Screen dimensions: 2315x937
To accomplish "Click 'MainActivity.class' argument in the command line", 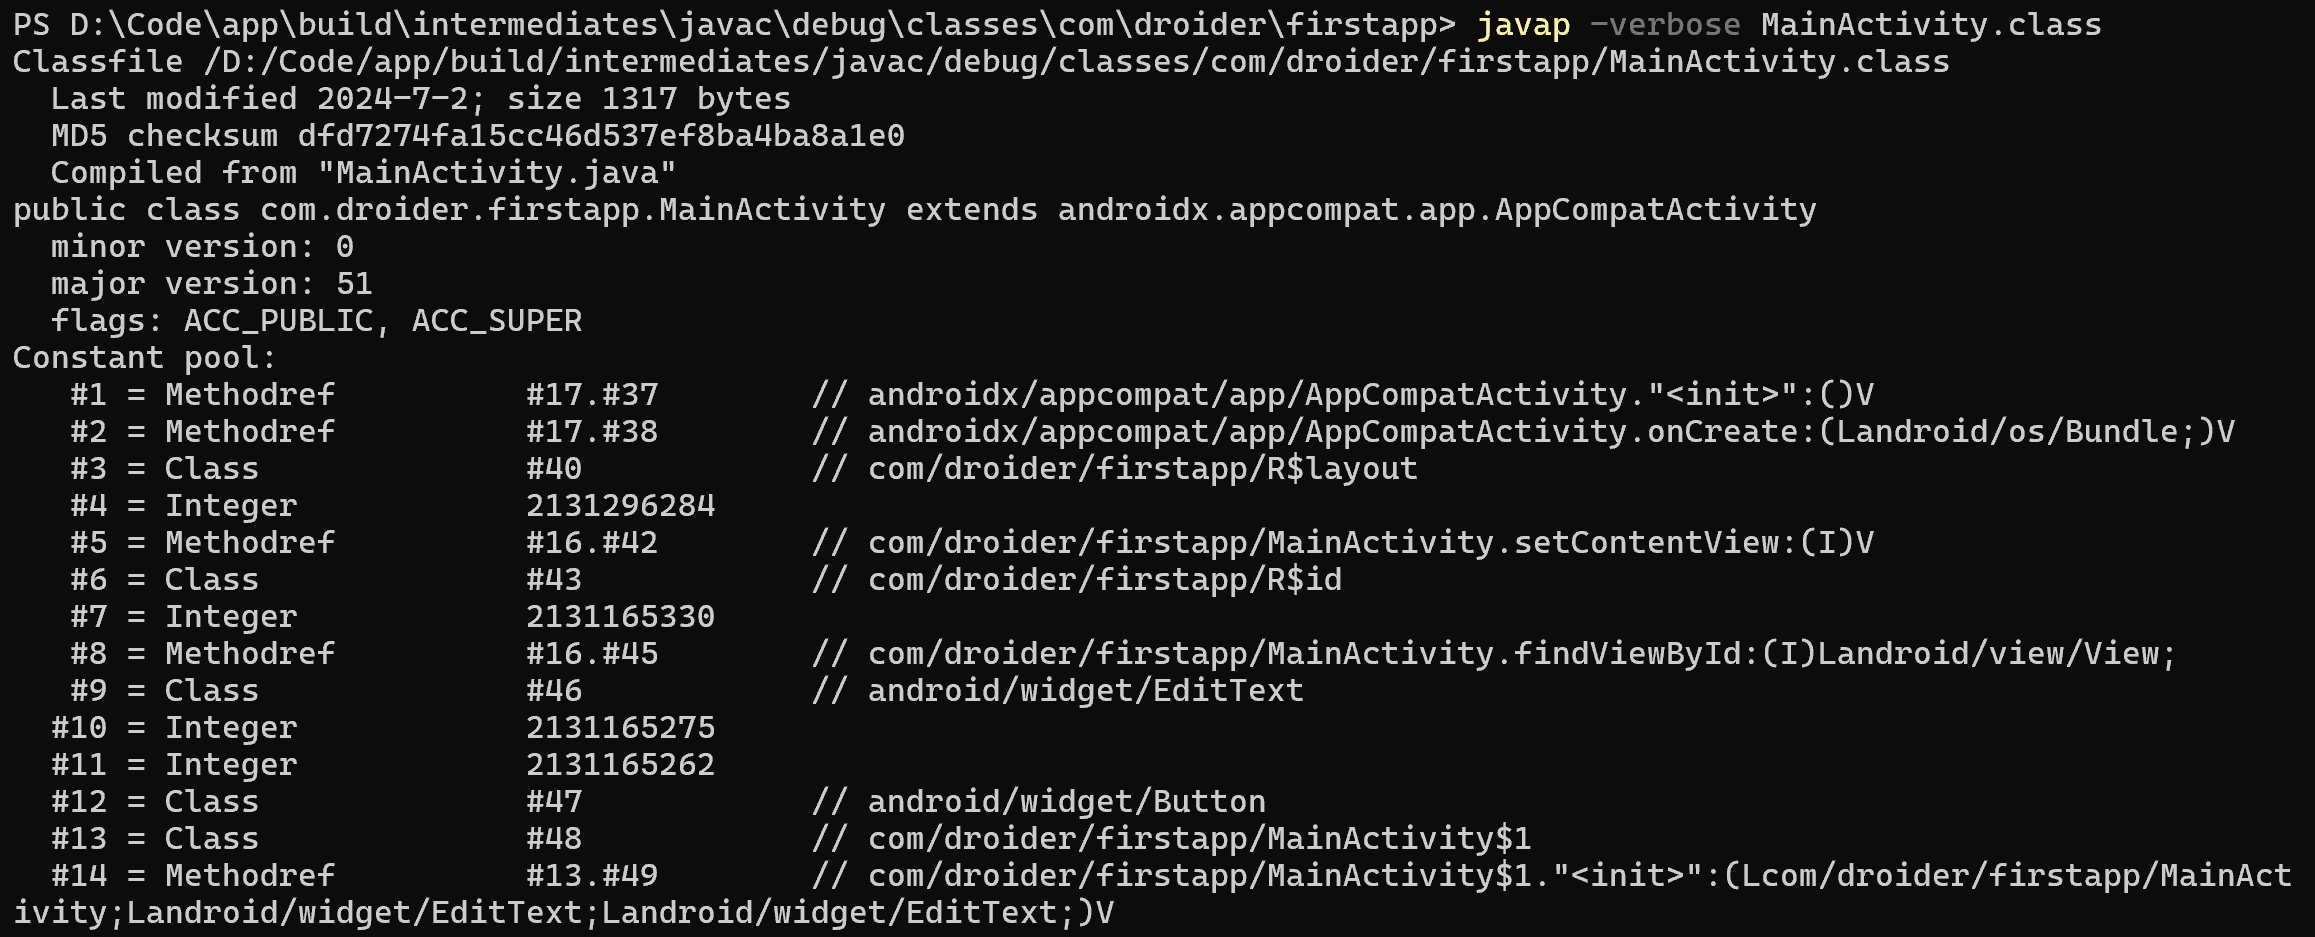I will pos(1931,24).
